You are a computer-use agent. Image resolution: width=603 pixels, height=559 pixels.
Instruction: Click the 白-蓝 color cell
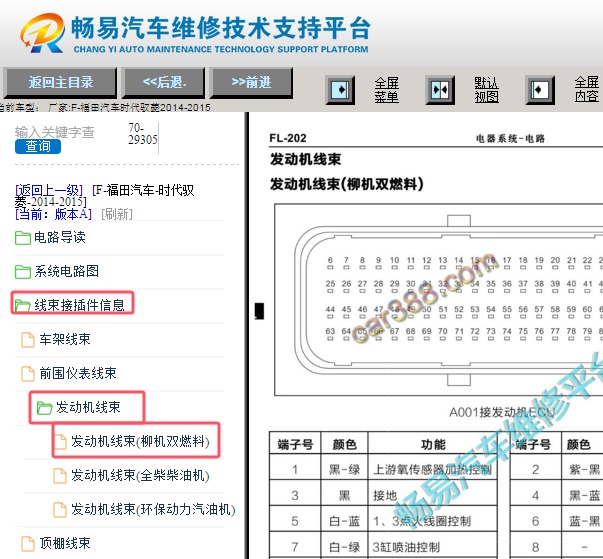click(x=344, y=521)
